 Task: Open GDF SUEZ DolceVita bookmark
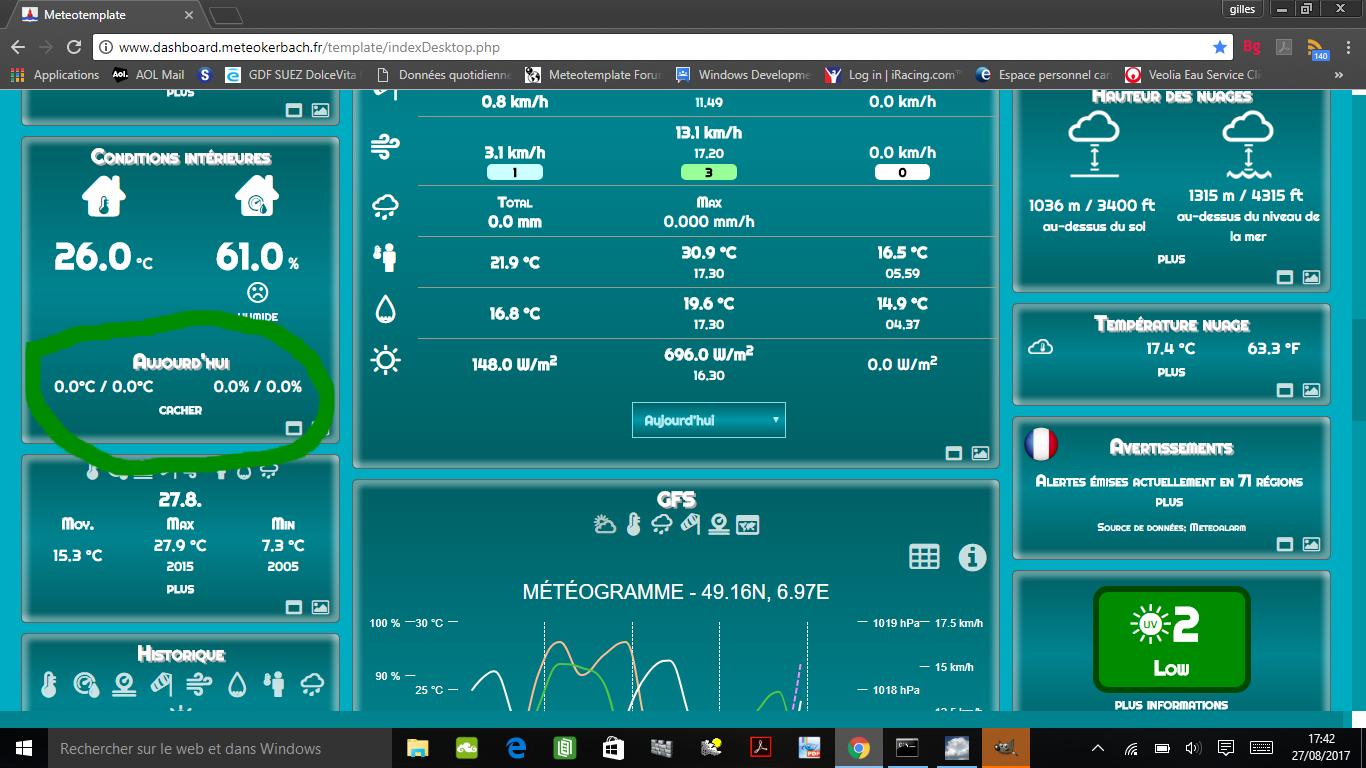coord(294,75)
